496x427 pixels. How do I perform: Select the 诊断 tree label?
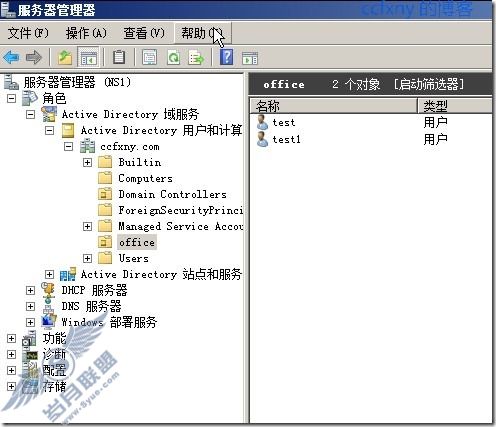[x=54, y=354]
